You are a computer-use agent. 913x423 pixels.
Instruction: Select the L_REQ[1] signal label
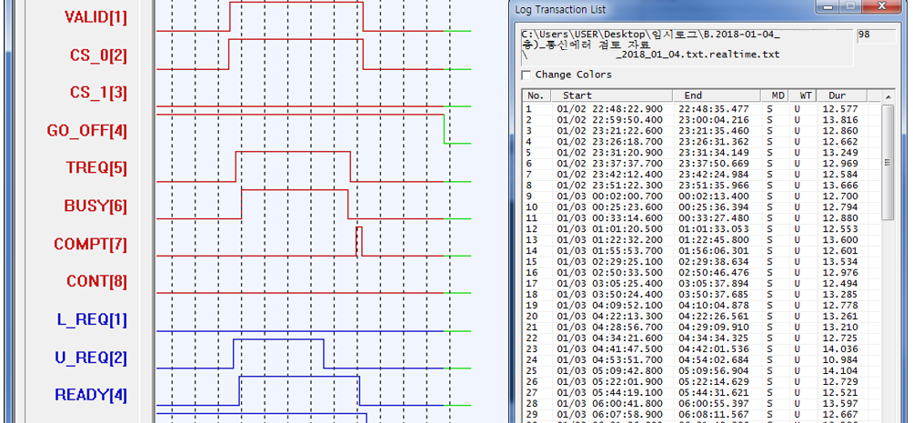tap(92, 320)
